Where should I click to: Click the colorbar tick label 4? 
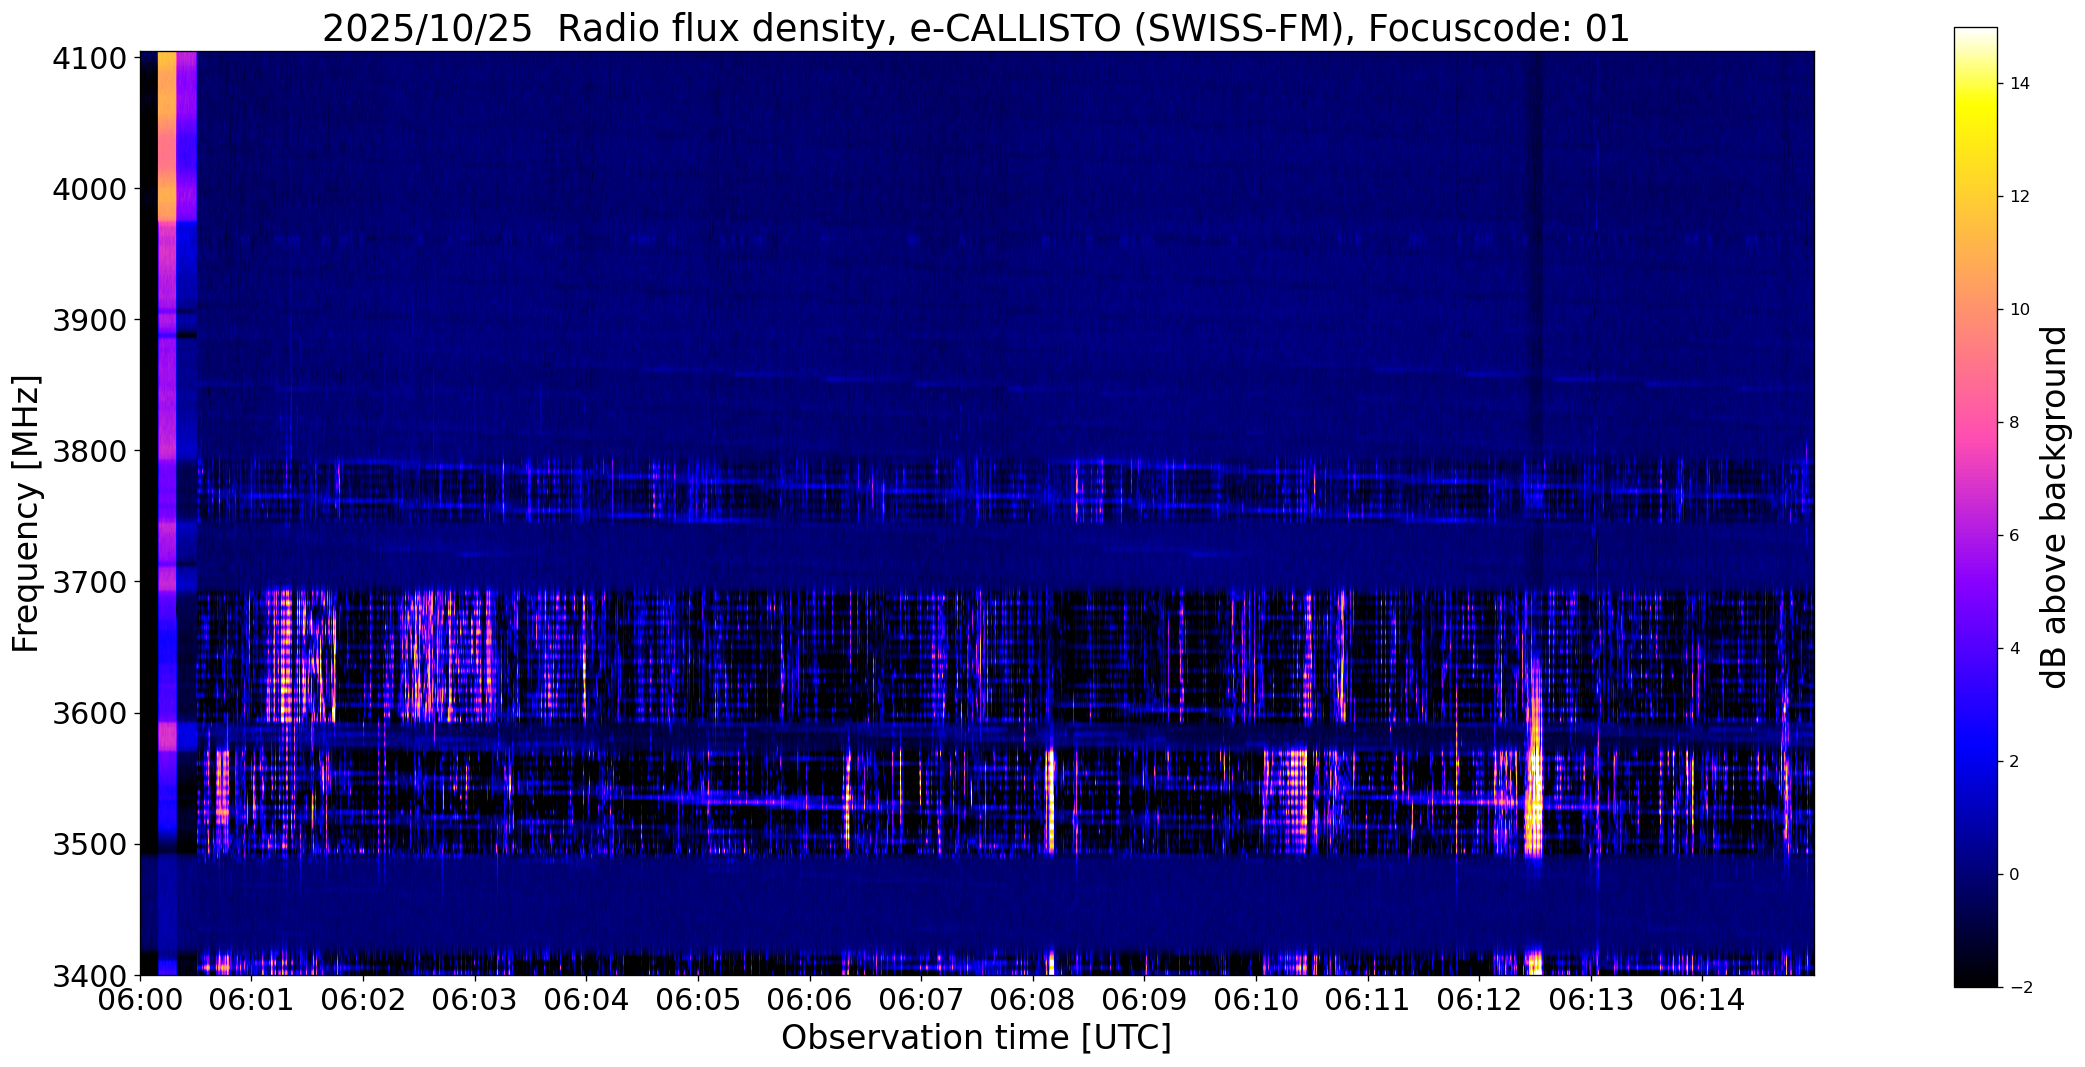point(2014,649)
